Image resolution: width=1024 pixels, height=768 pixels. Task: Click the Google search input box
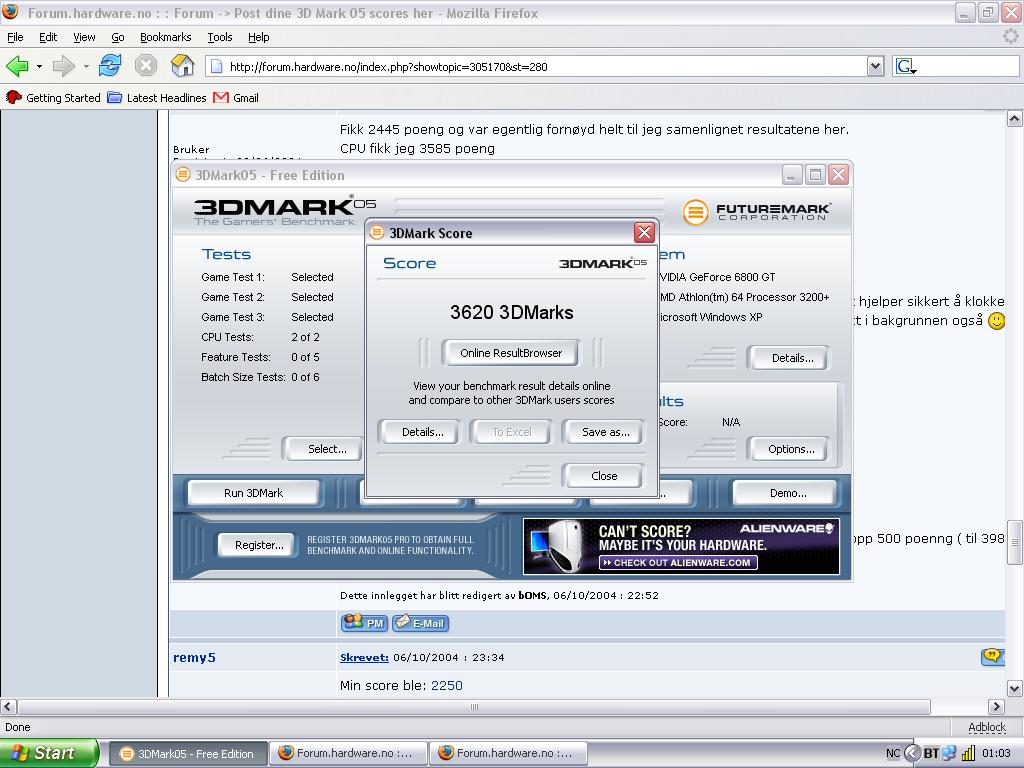pyautogui.click(x=968, y=66)
